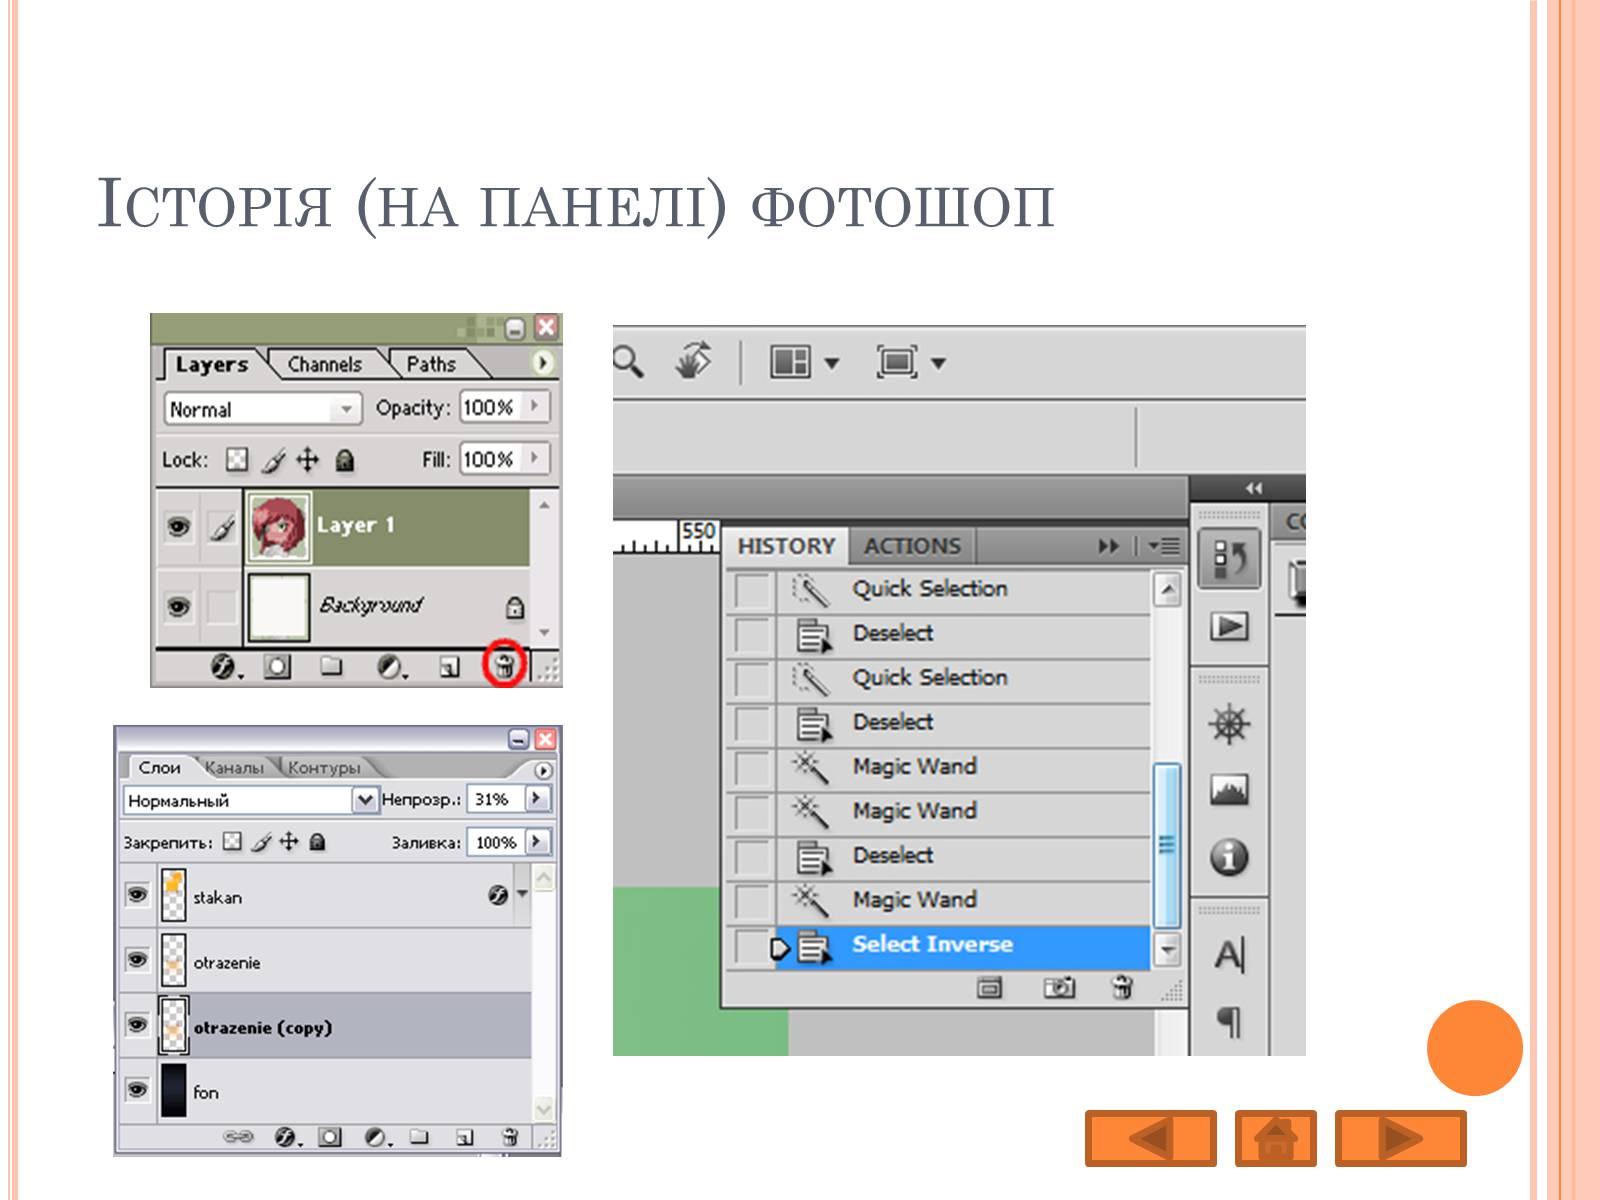Image resolution: width=1600 pixels, height=1200 pixels.
Task: Delete current state trash in History panel
Action: (1122, 988)
